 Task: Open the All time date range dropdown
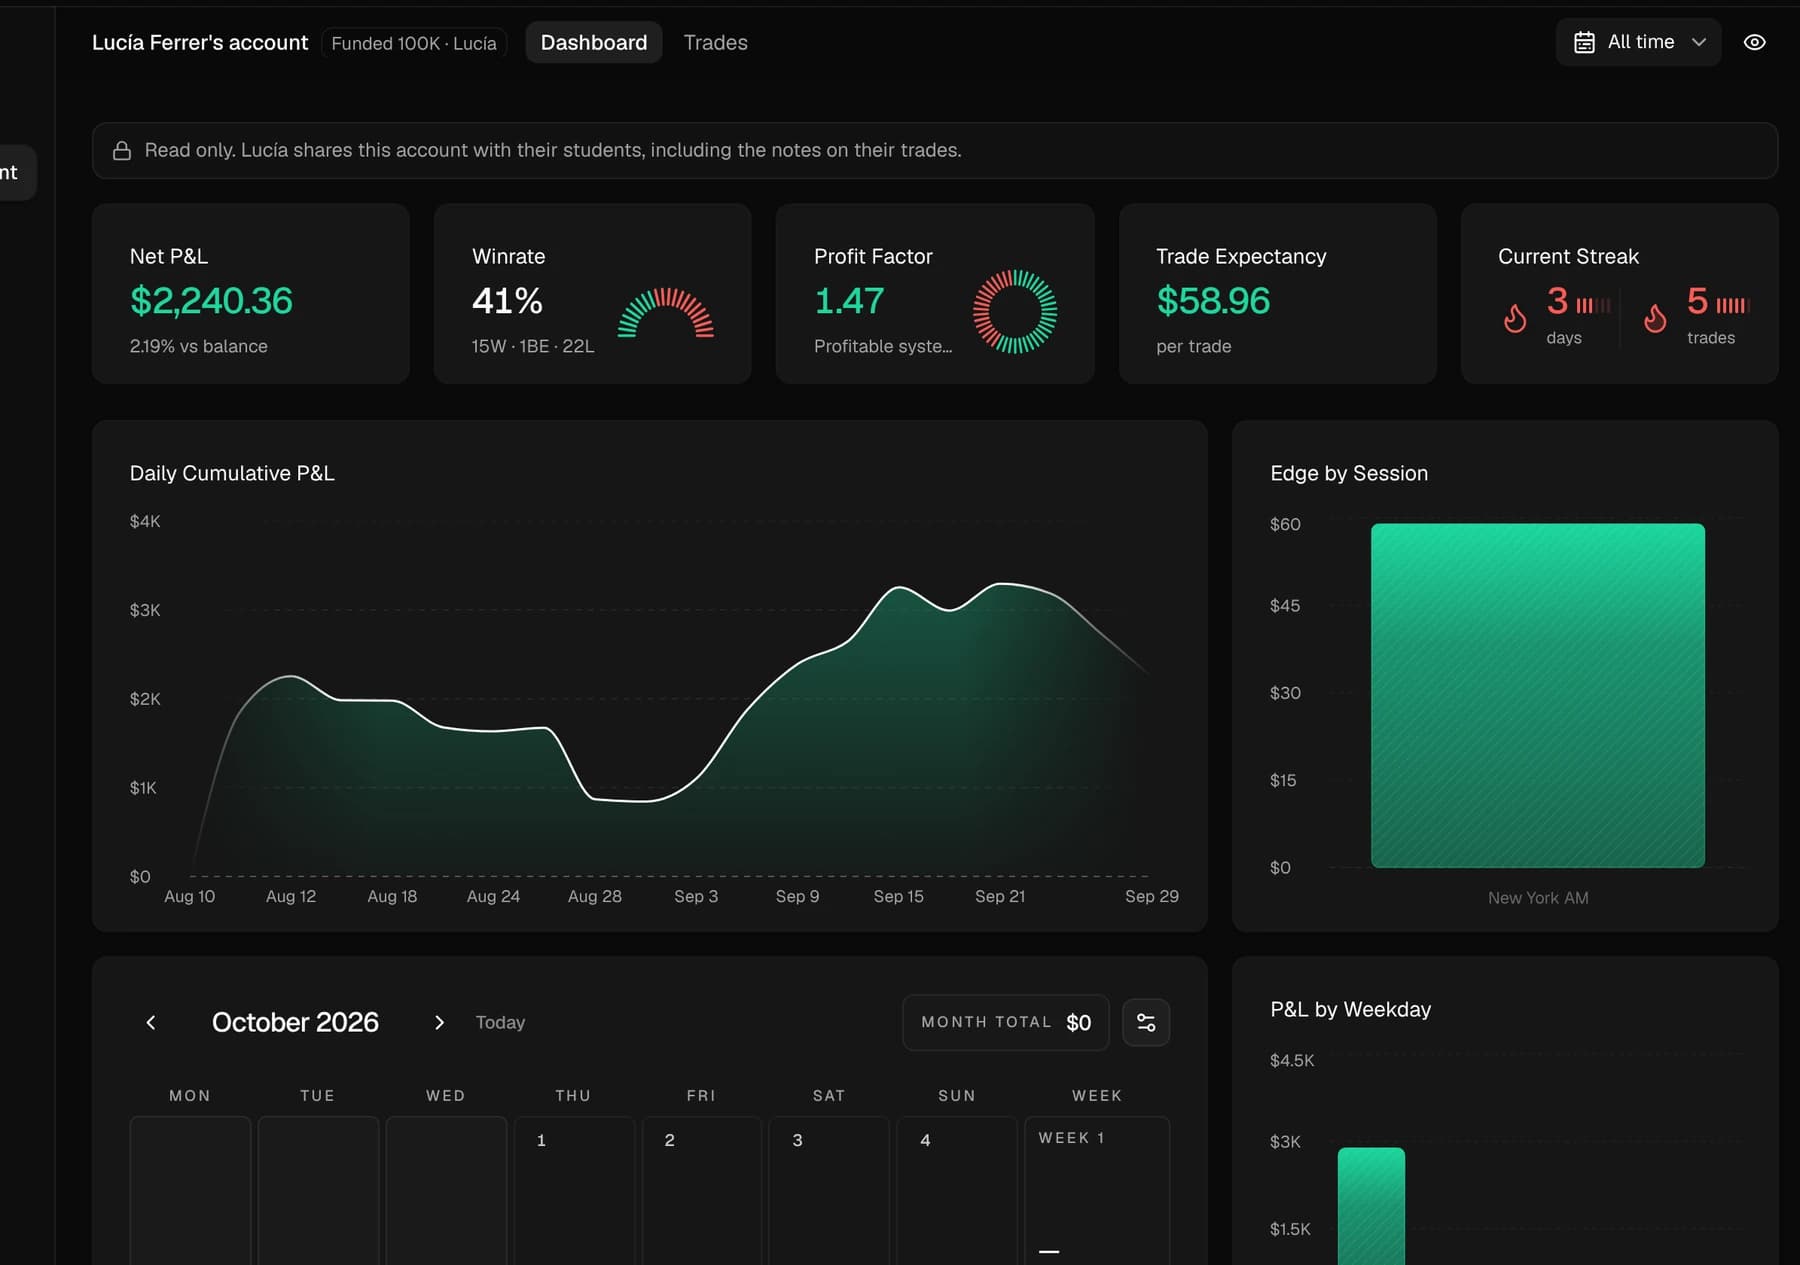click(1638, 42)
